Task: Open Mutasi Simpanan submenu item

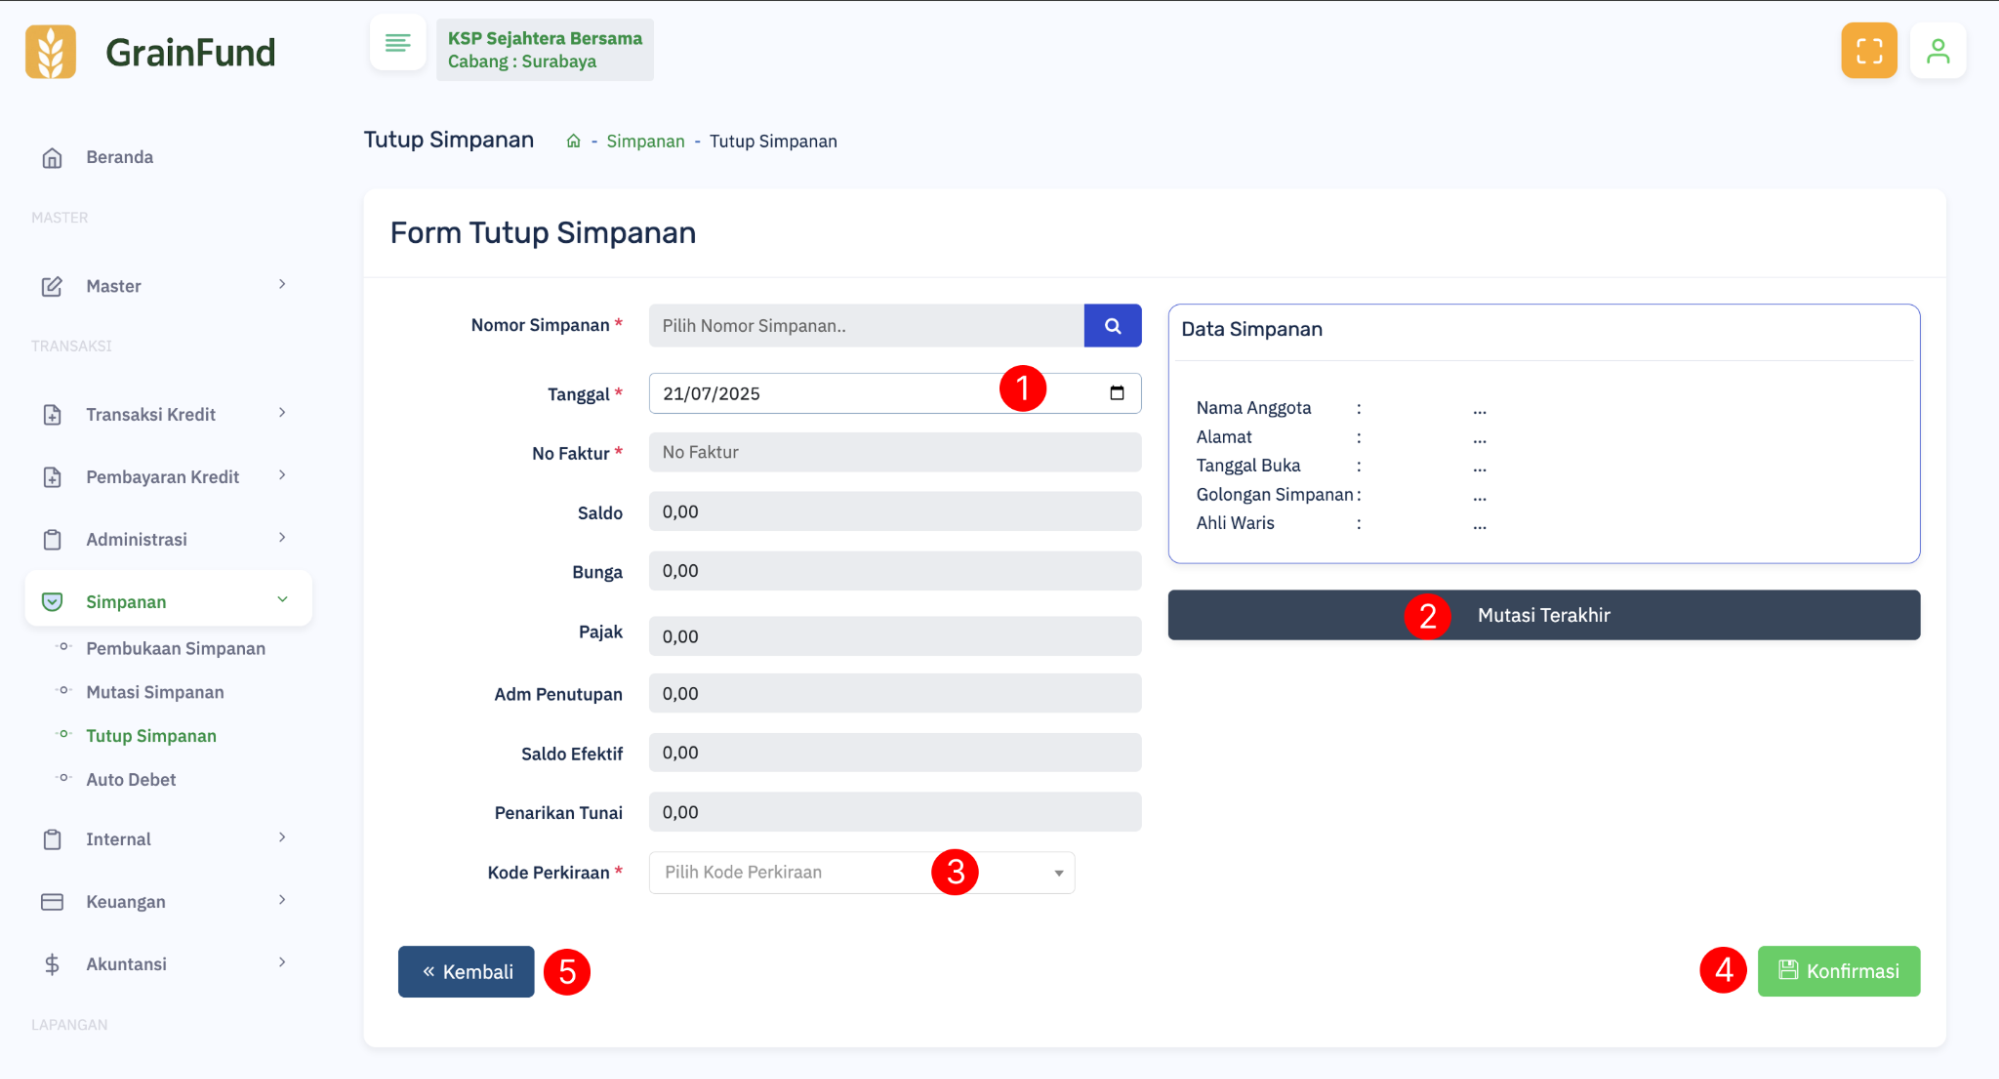Action: (155, 692)
